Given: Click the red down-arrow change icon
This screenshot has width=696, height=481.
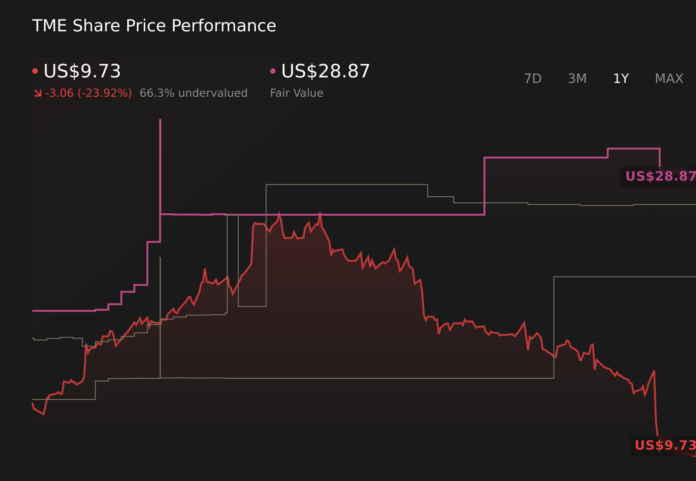Looking at the screenshot, I should [37, 93].
